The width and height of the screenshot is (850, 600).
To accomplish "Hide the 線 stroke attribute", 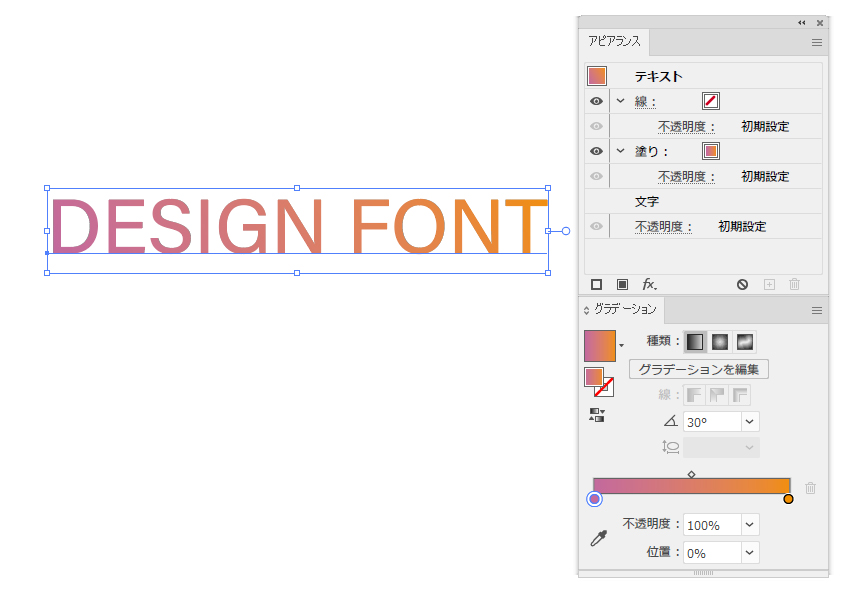I will (596, 101).
